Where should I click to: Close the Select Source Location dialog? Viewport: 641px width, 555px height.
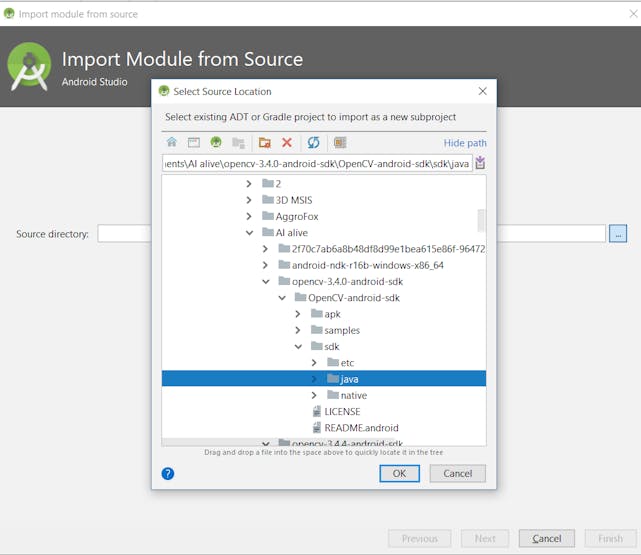pyautogui.click(x=482, y=91)
